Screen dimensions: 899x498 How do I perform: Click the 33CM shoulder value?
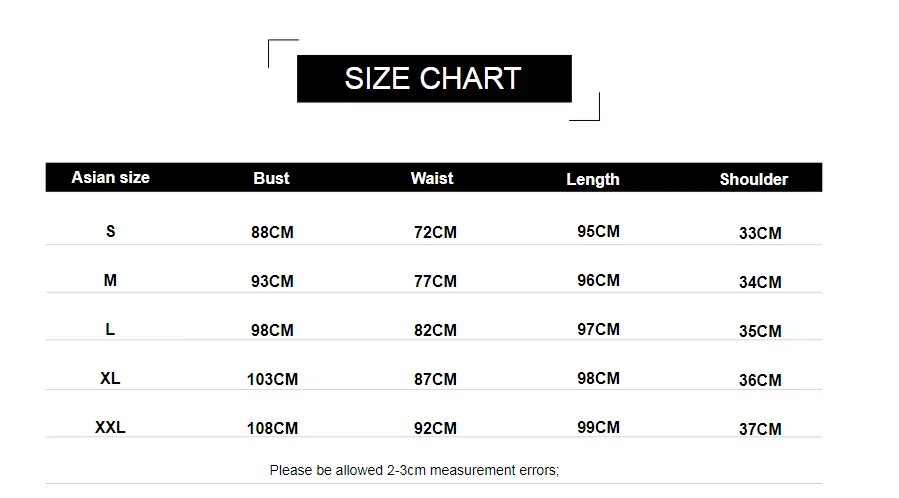pyautogui.click(x=760, y=233)
